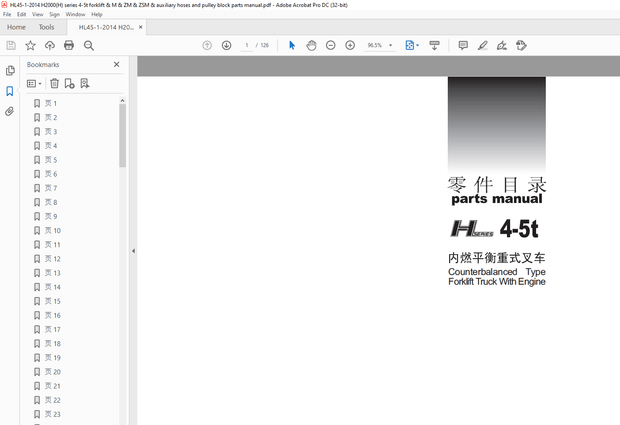Go to next page arrow
This screenshot has height=425, width=620.
click(x=227, y=45)
